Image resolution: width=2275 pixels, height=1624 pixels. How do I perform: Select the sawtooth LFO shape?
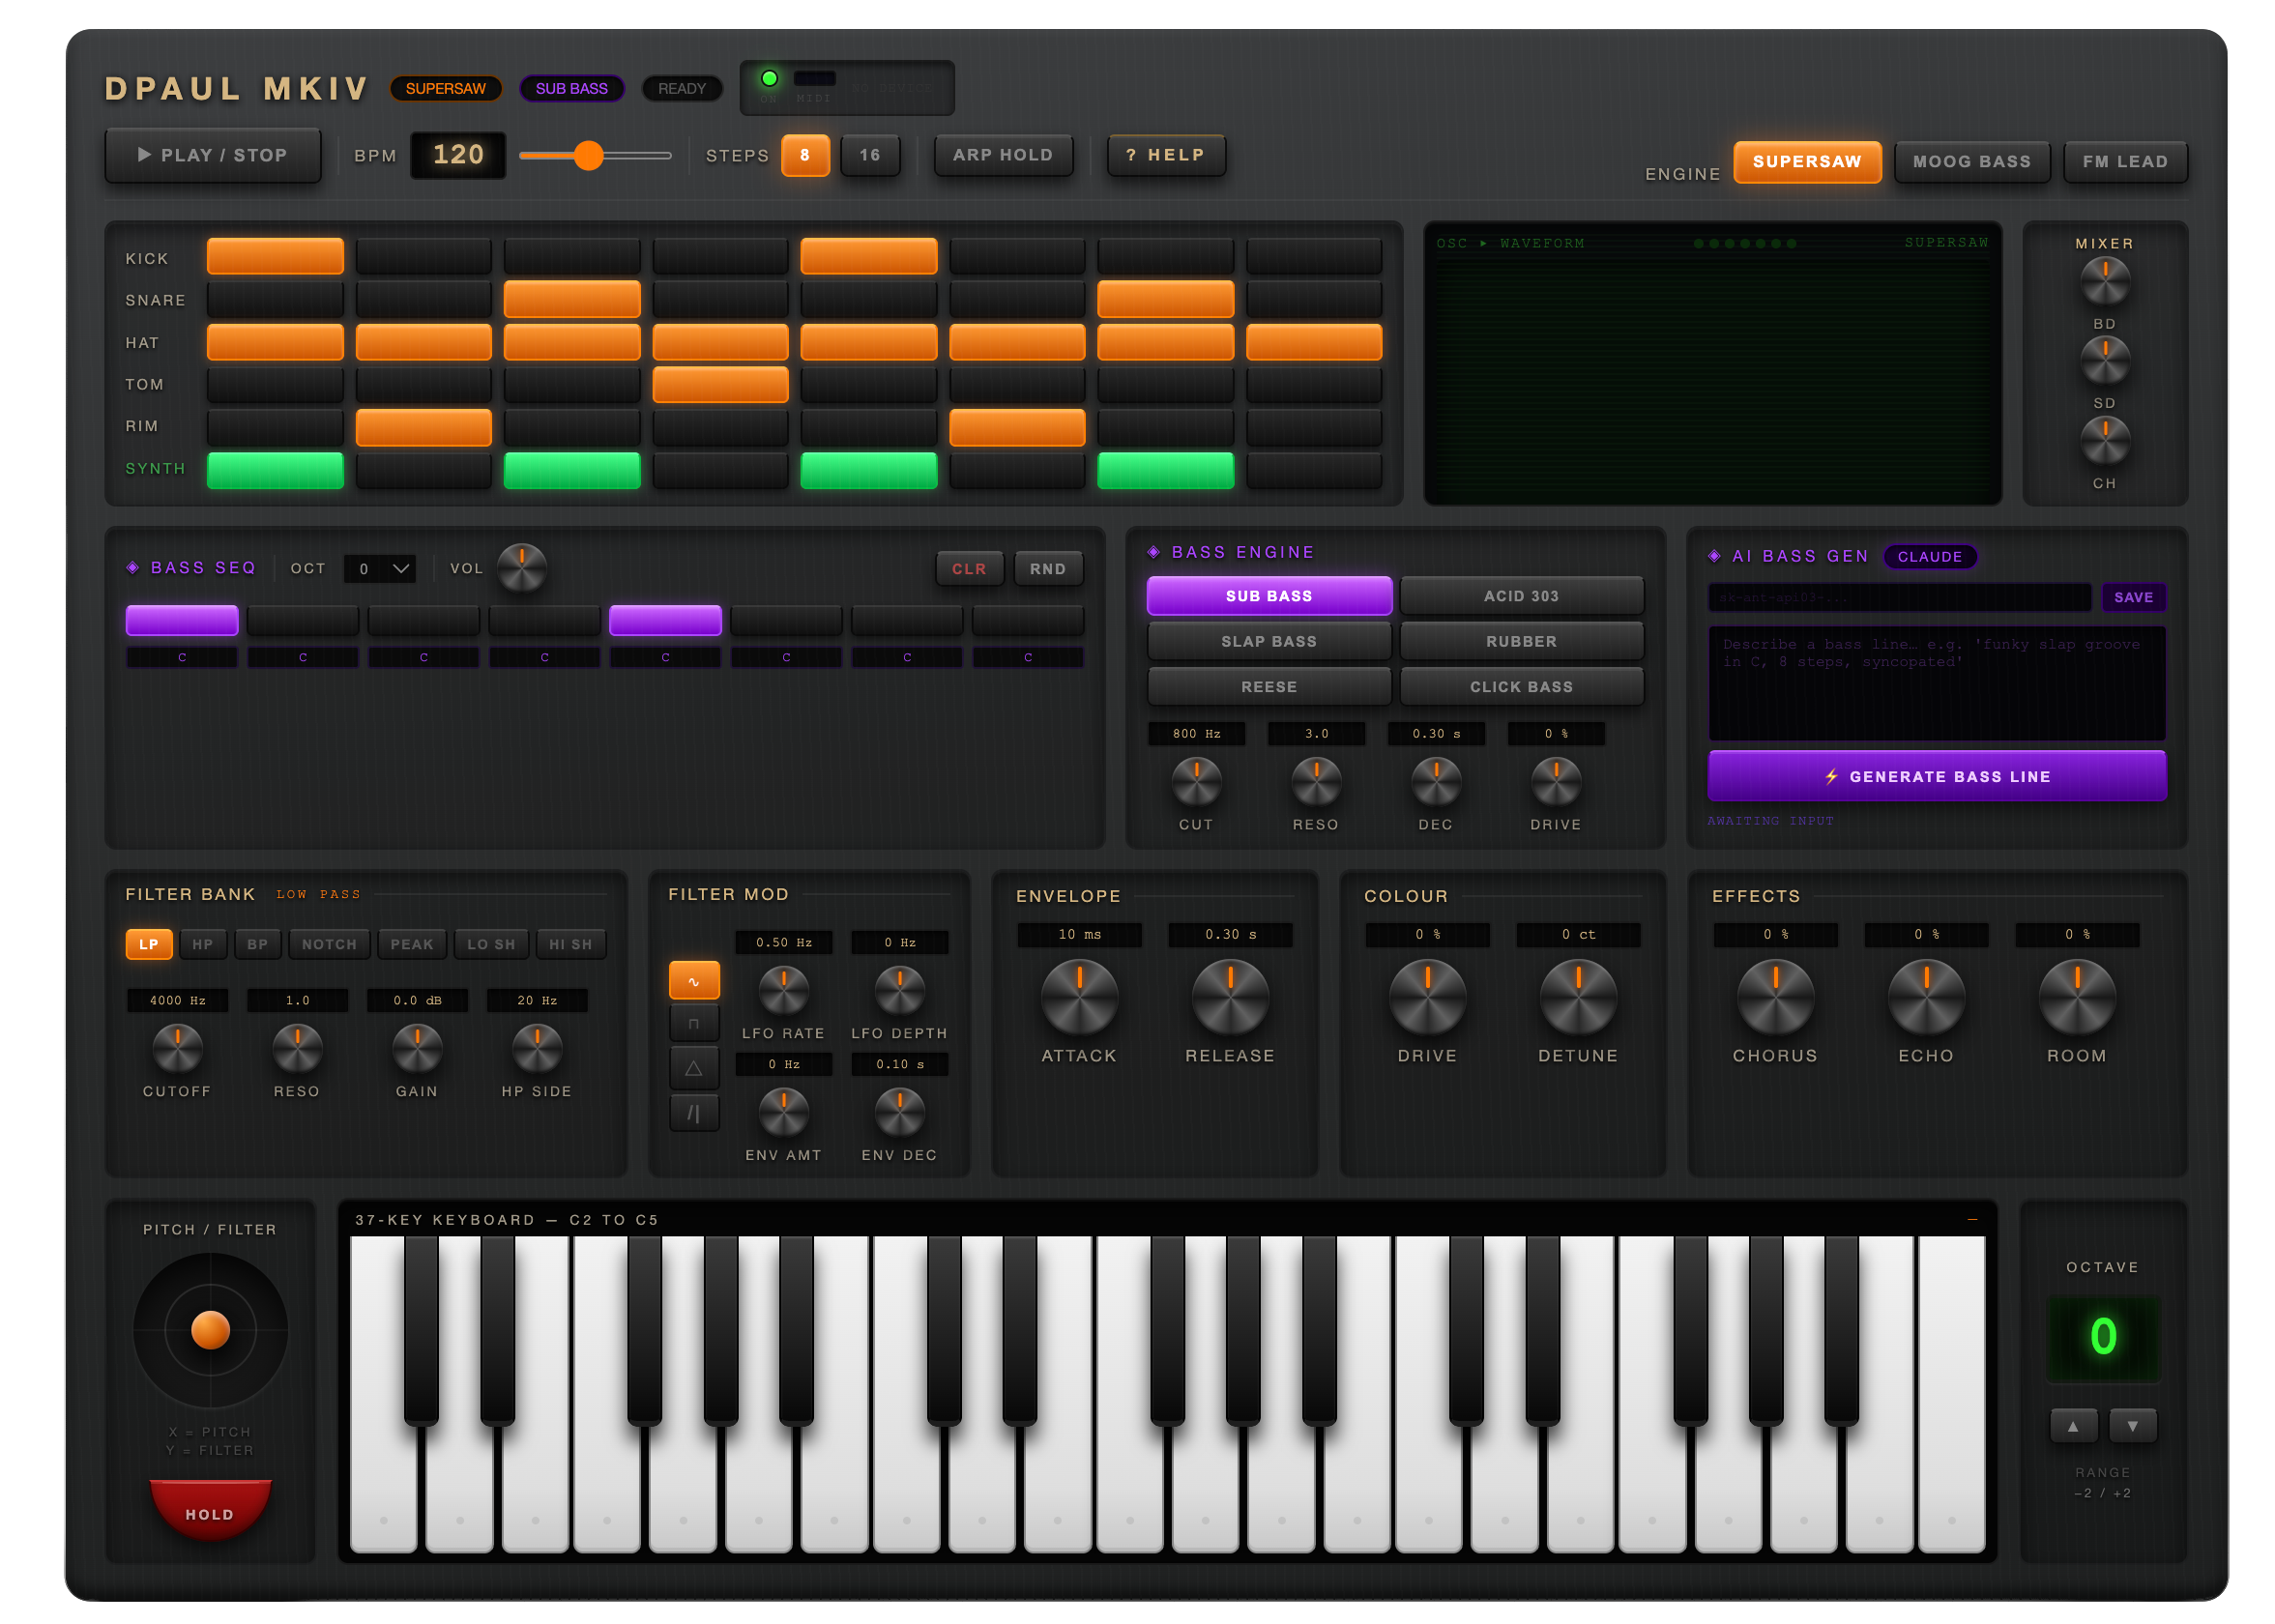[x=694, y=1111]
